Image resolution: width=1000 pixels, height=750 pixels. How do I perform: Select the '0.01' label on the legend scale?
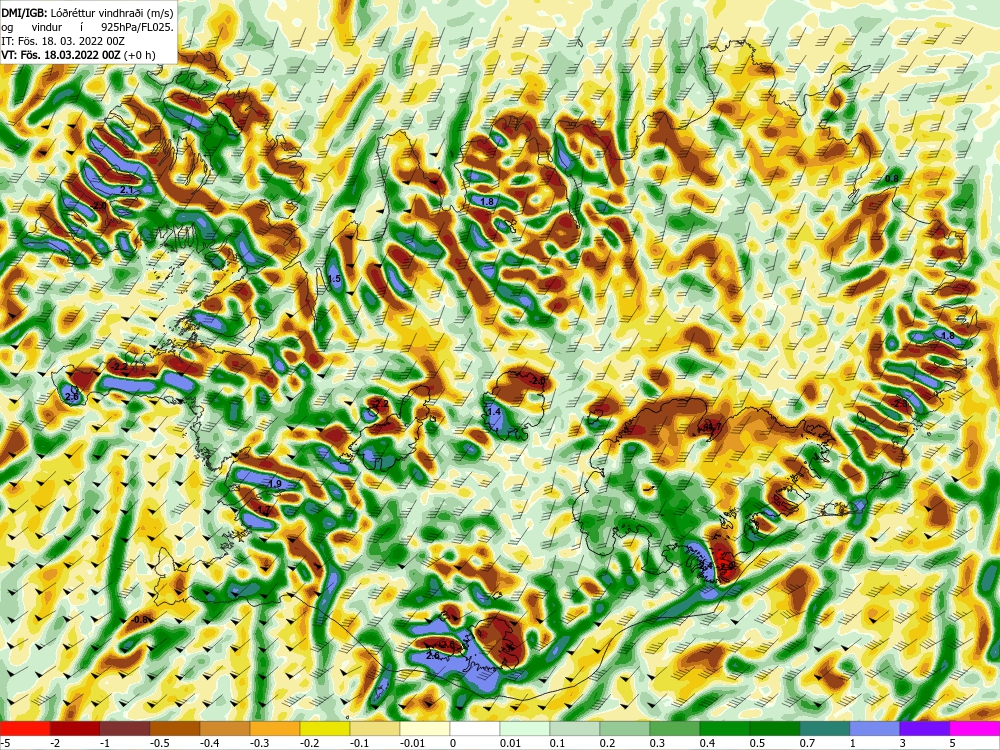(511, 743)
